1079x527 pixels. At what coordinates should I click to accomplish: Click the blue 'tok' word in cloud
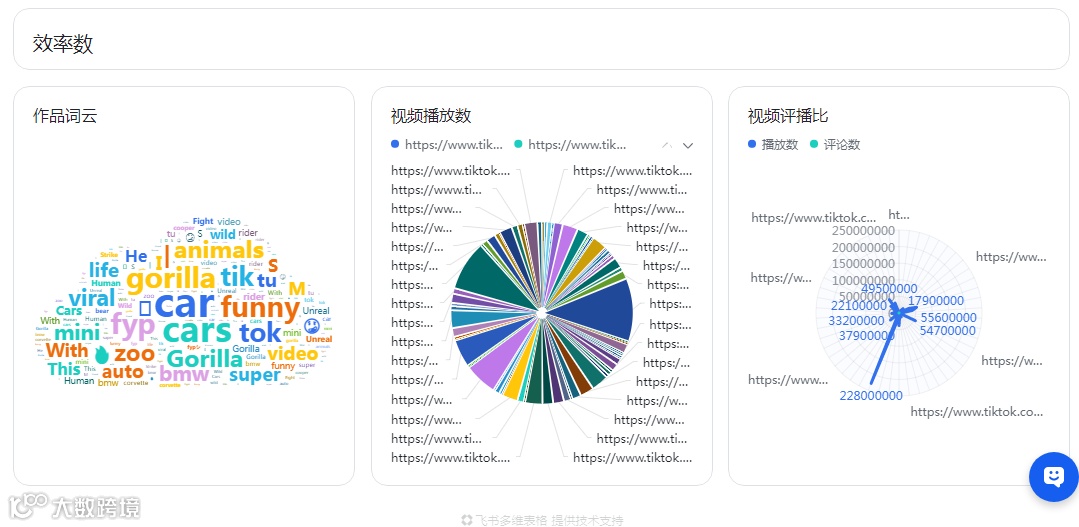point(260,333)
